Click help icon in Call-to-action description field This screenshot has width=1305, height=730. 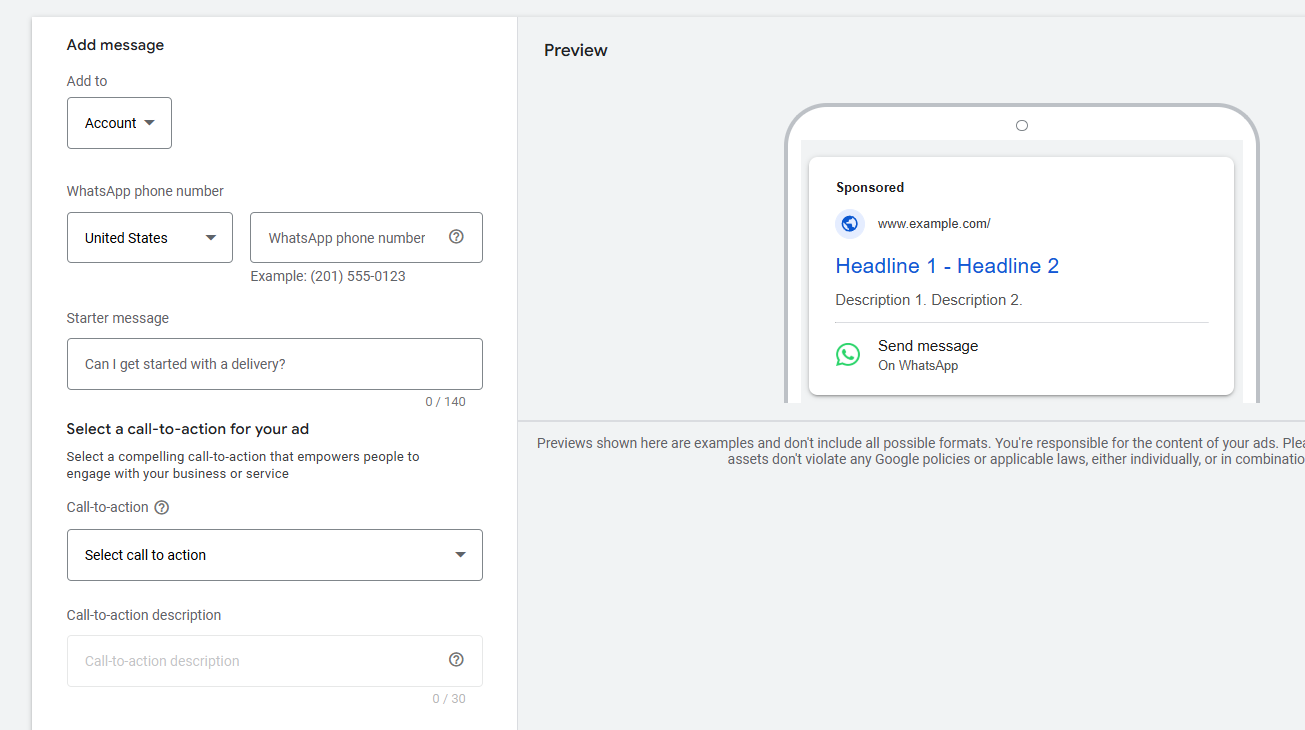pyautogui.click(x=456, y=660)
